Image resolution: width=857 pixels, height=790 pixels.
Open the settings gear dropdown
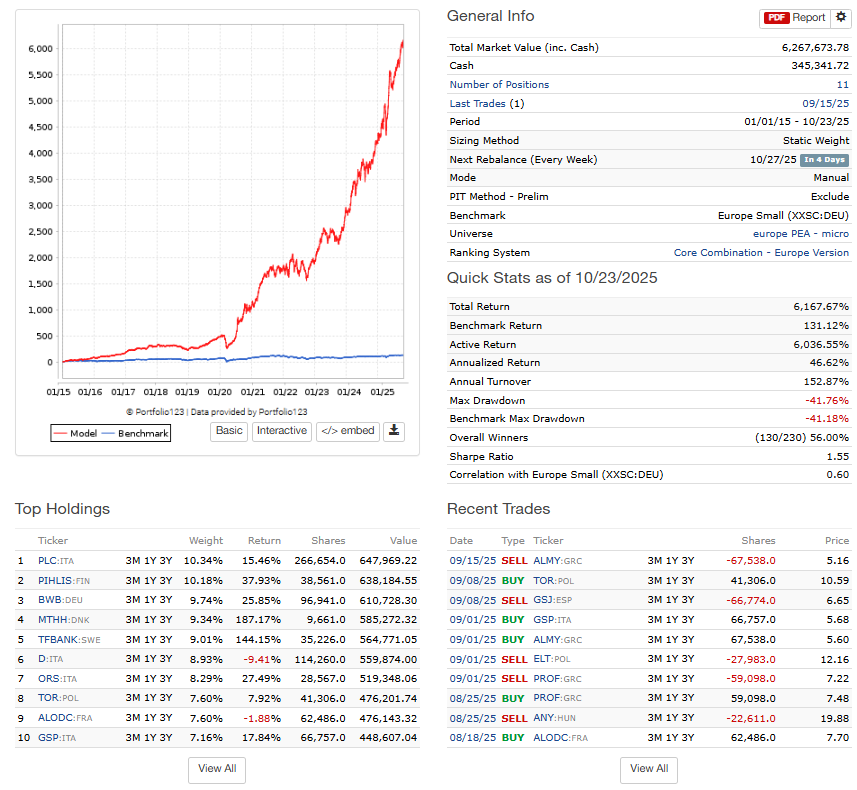[841, 17]
